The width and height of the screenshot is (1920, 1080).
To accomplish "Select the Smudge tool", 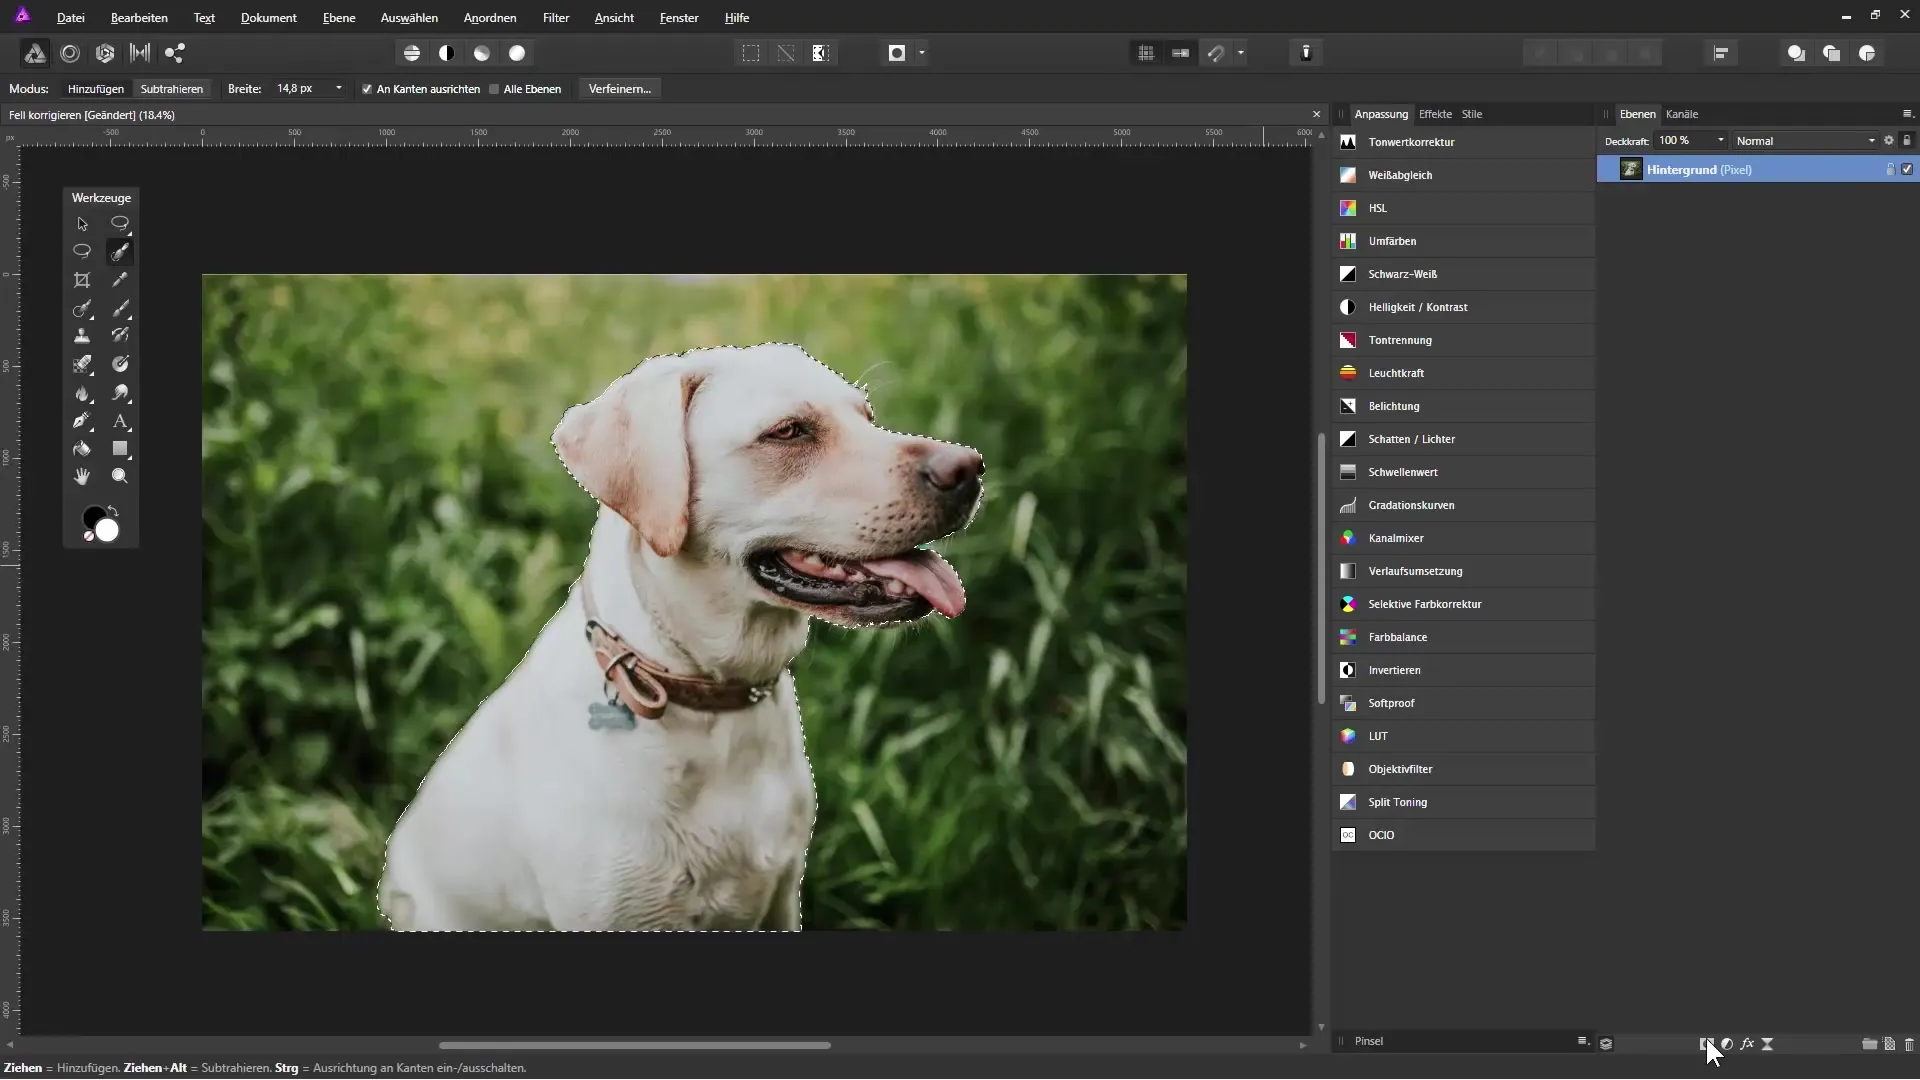I will coord(120,393).
